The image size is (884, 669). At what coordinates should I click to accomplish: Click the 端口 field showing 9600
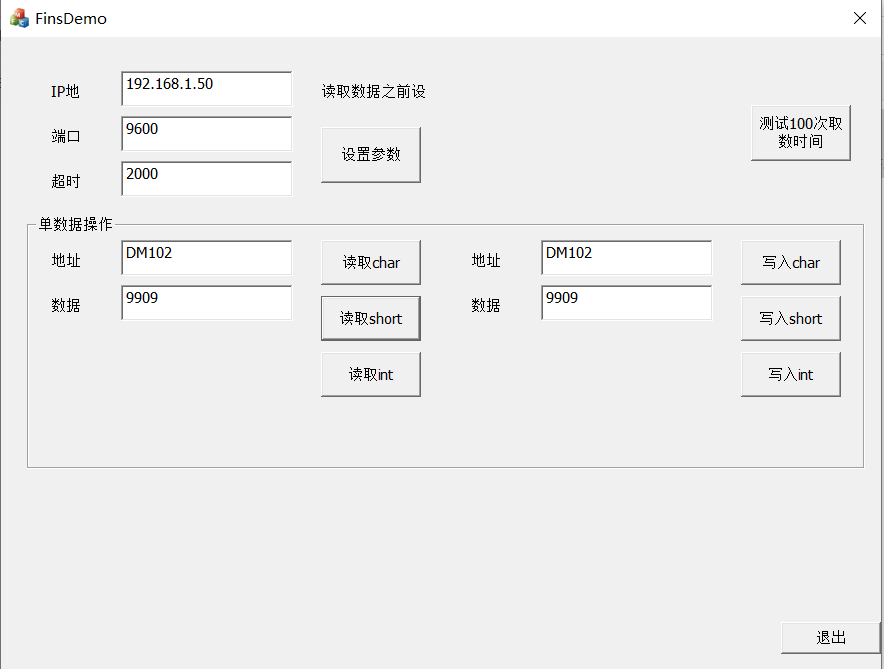(x=205, y=133)
